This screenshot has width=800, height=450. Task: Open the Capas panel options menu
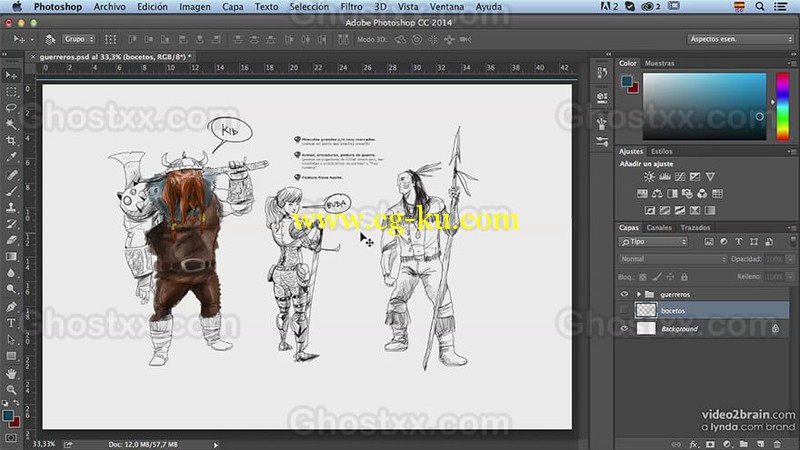click(x=791, y=228)
